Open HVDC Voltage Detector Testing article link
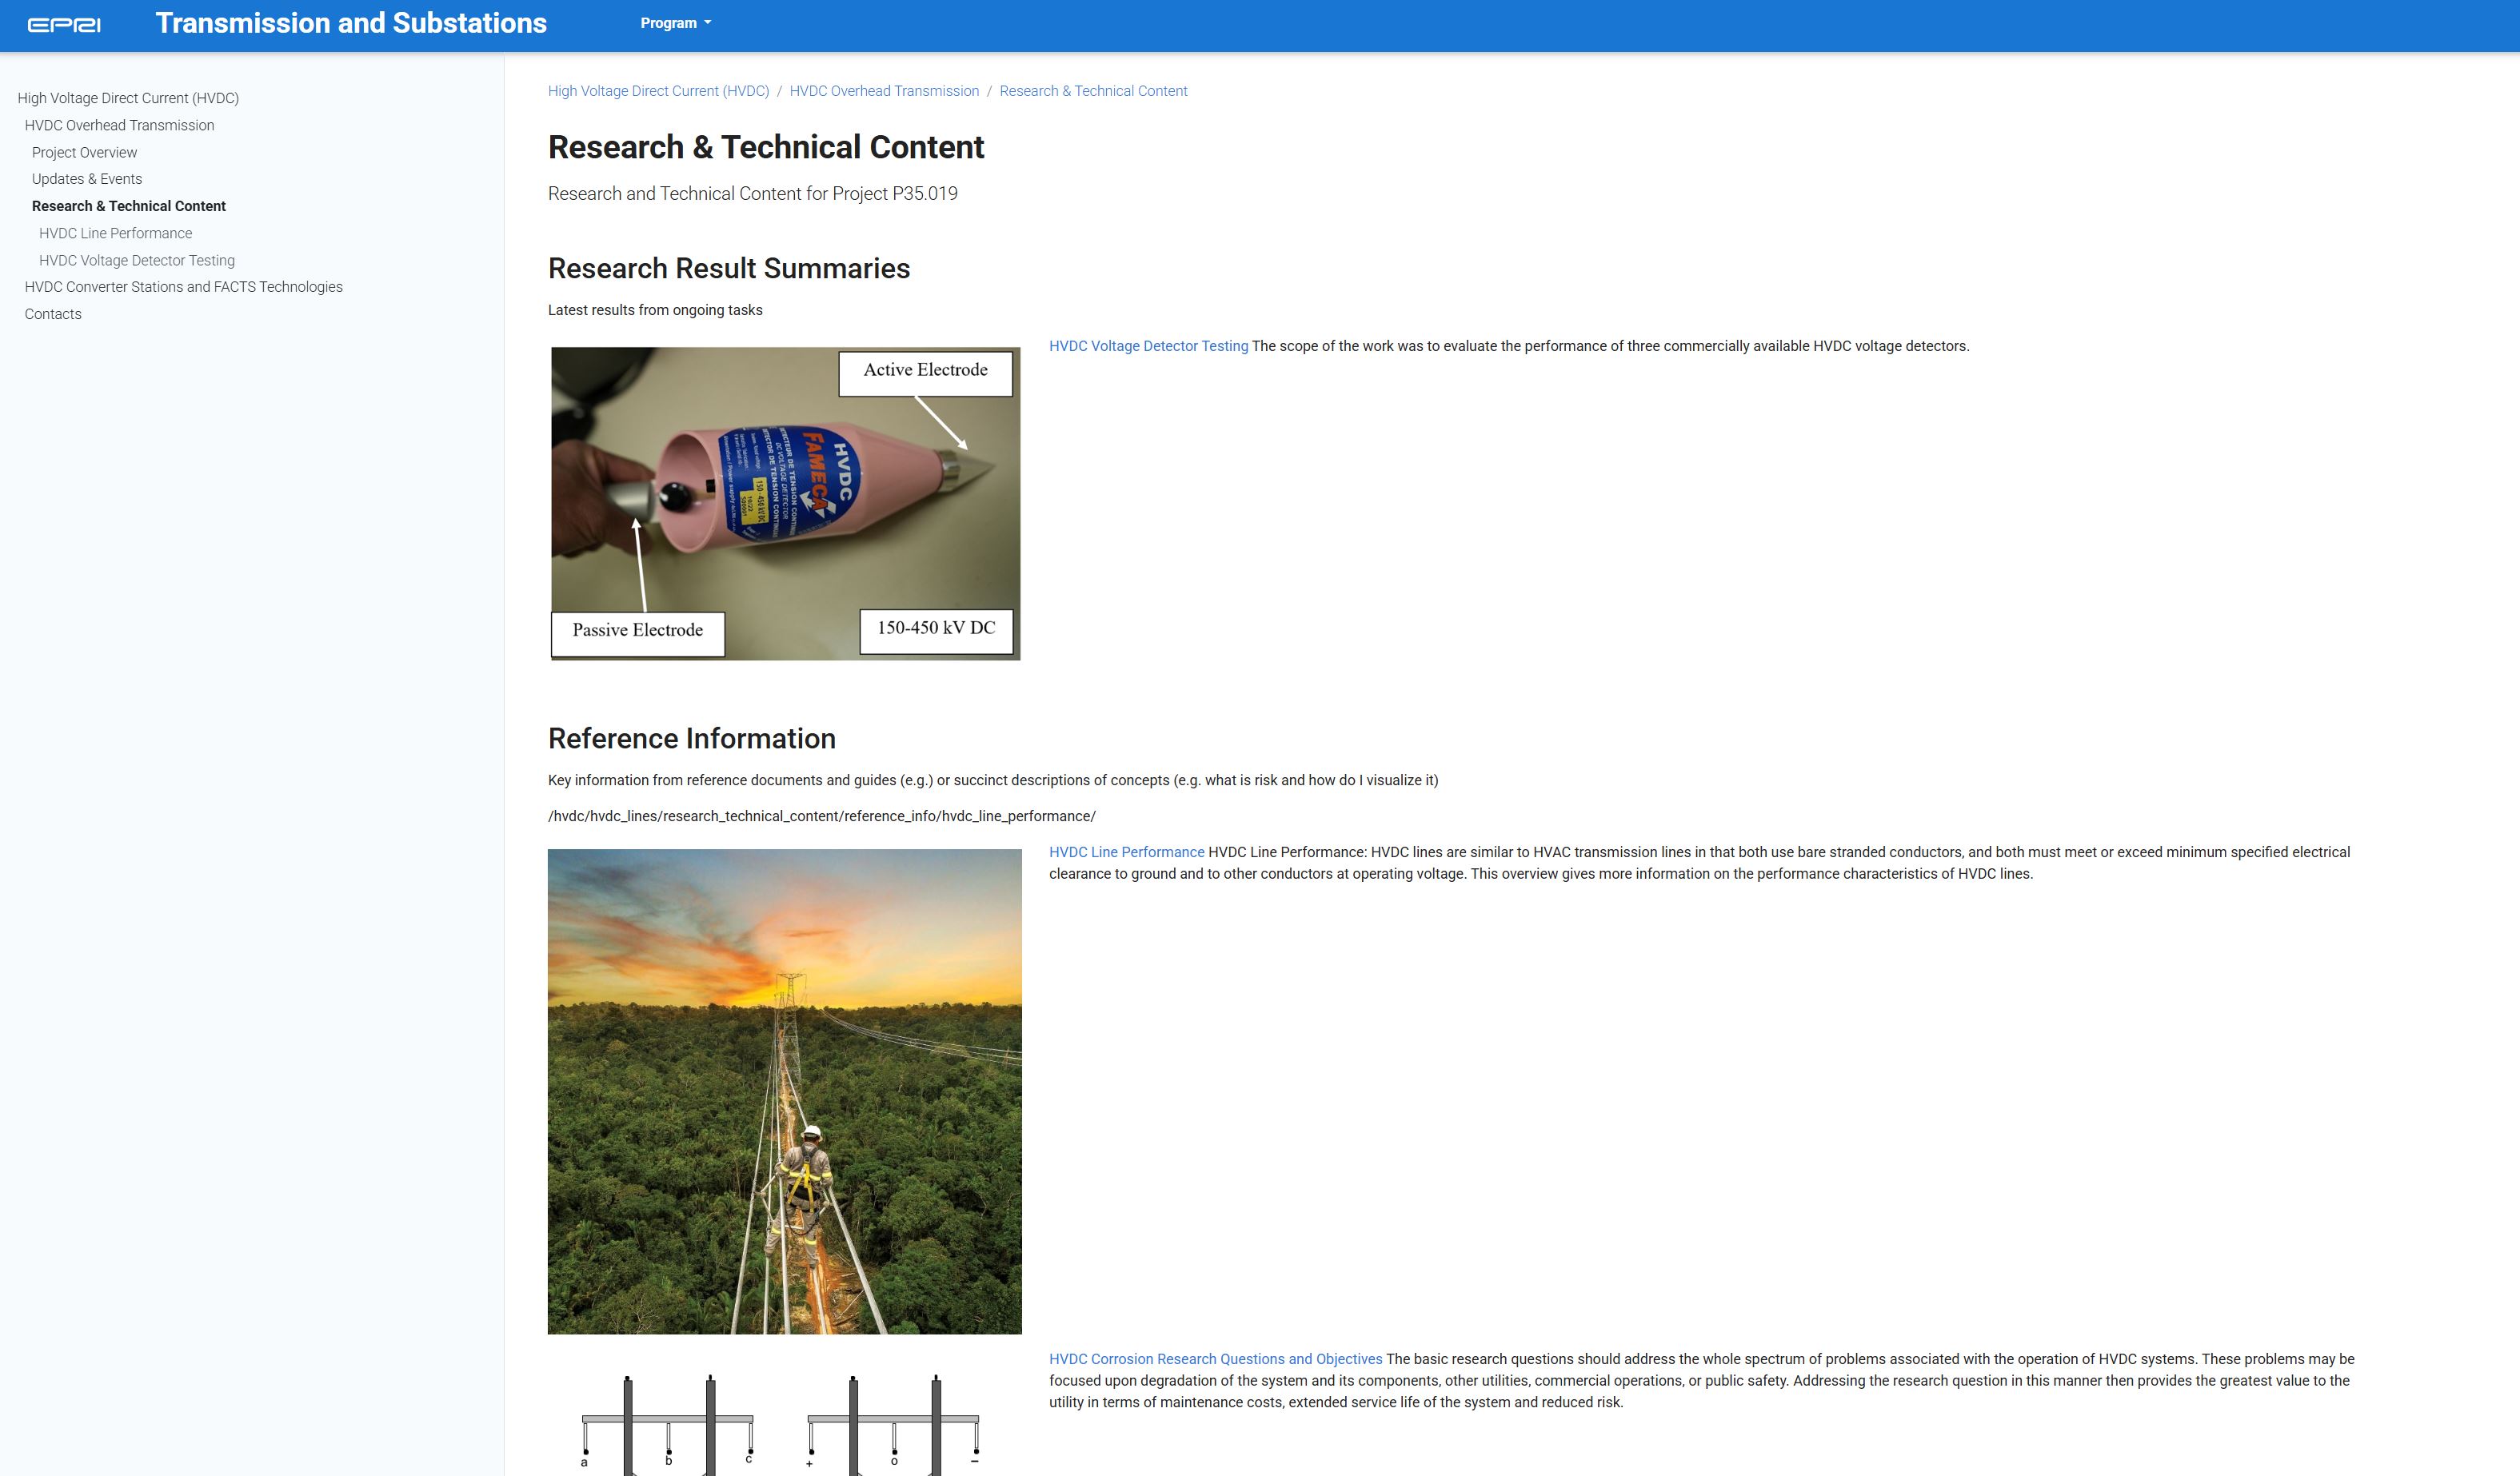Viewport: 2520px width, 1476px height. 1148,346
